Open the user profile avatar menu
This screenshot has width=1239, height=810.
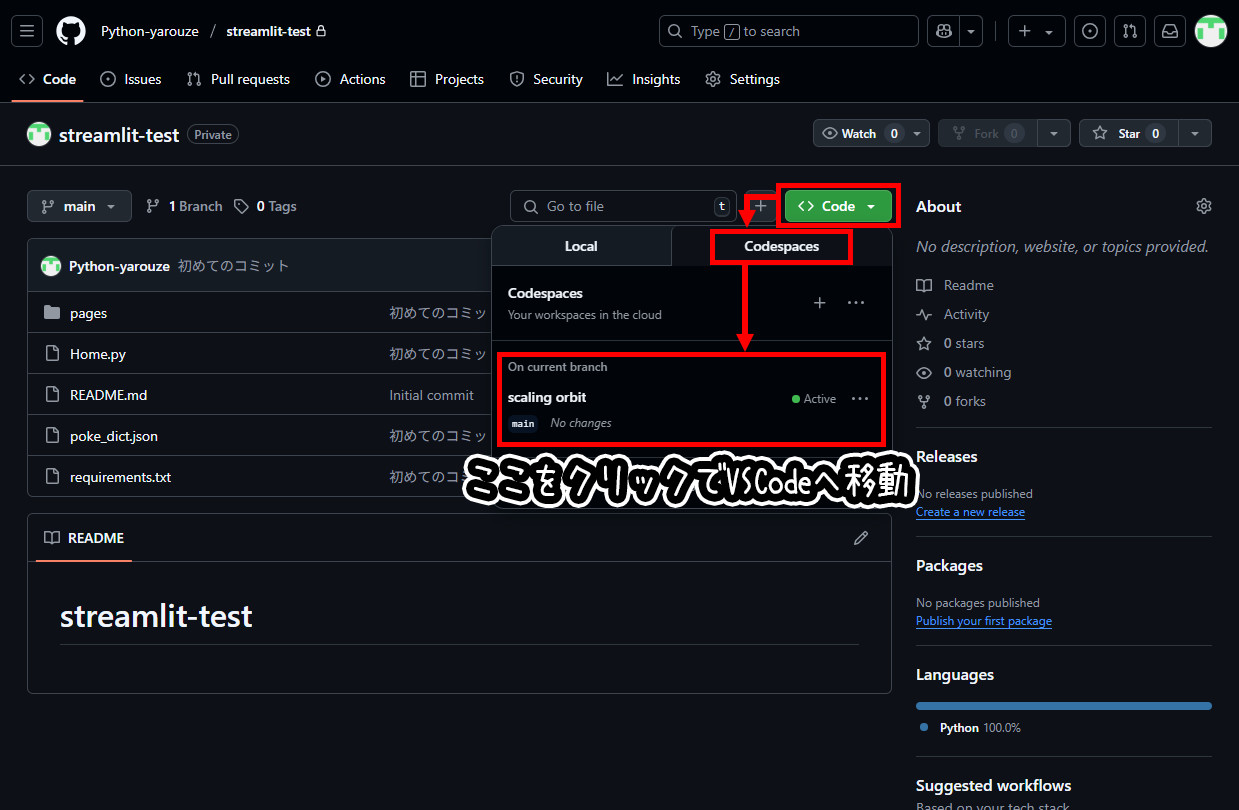pos(1211,31)
